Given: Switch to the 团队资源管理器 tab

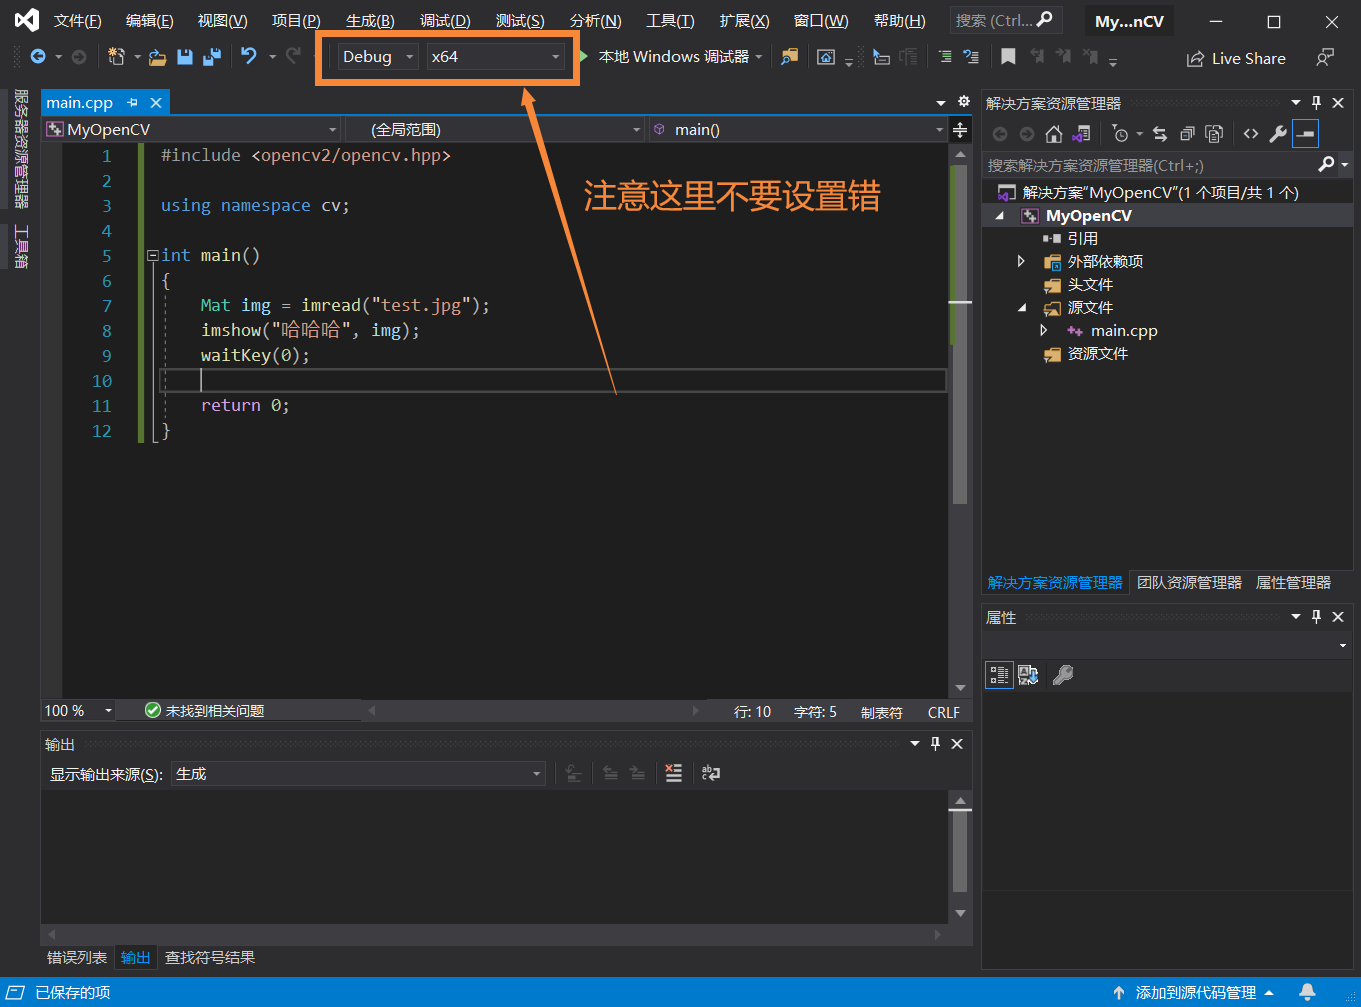Looking at the screenshot, I should coord(1189,582).
